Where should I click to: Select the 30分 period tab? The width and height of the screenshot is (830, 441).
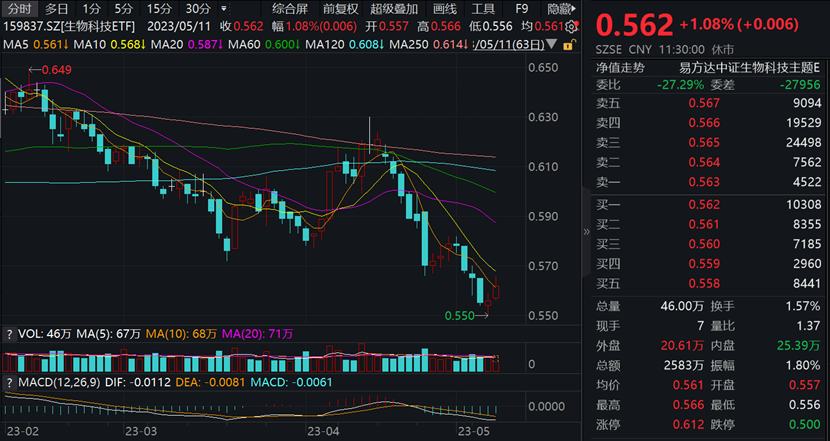pos(198,9)
